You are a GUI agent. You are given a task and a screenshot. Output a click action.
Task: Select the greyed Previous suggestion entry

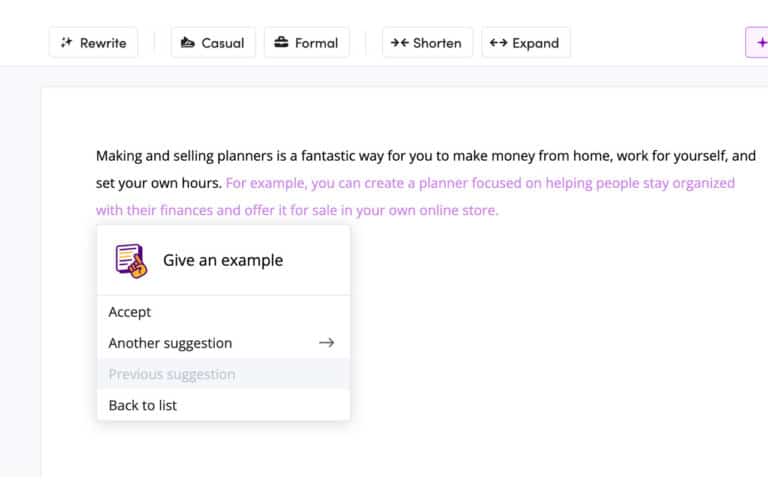tap(172, 374)
